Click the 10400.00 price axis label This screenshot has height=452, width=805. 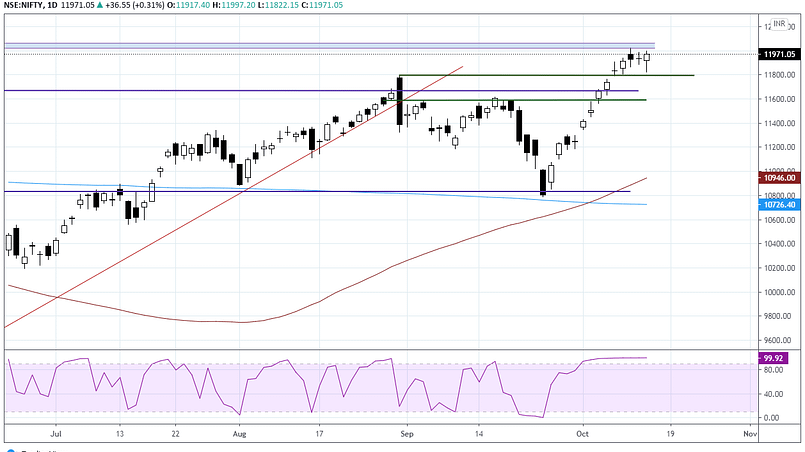coord(779,244)
